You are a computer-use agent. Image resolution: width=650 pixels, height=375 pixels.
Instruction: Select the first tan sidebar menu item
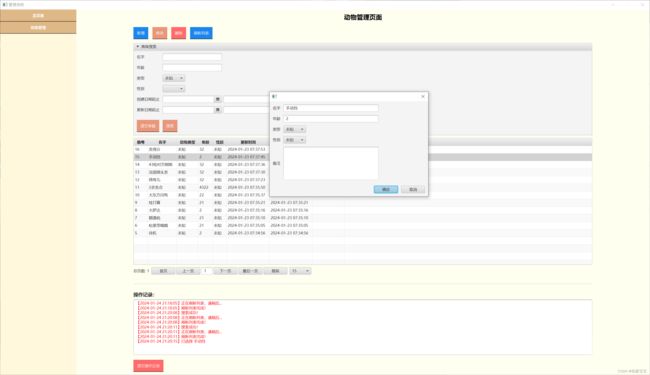click(38, 15)
